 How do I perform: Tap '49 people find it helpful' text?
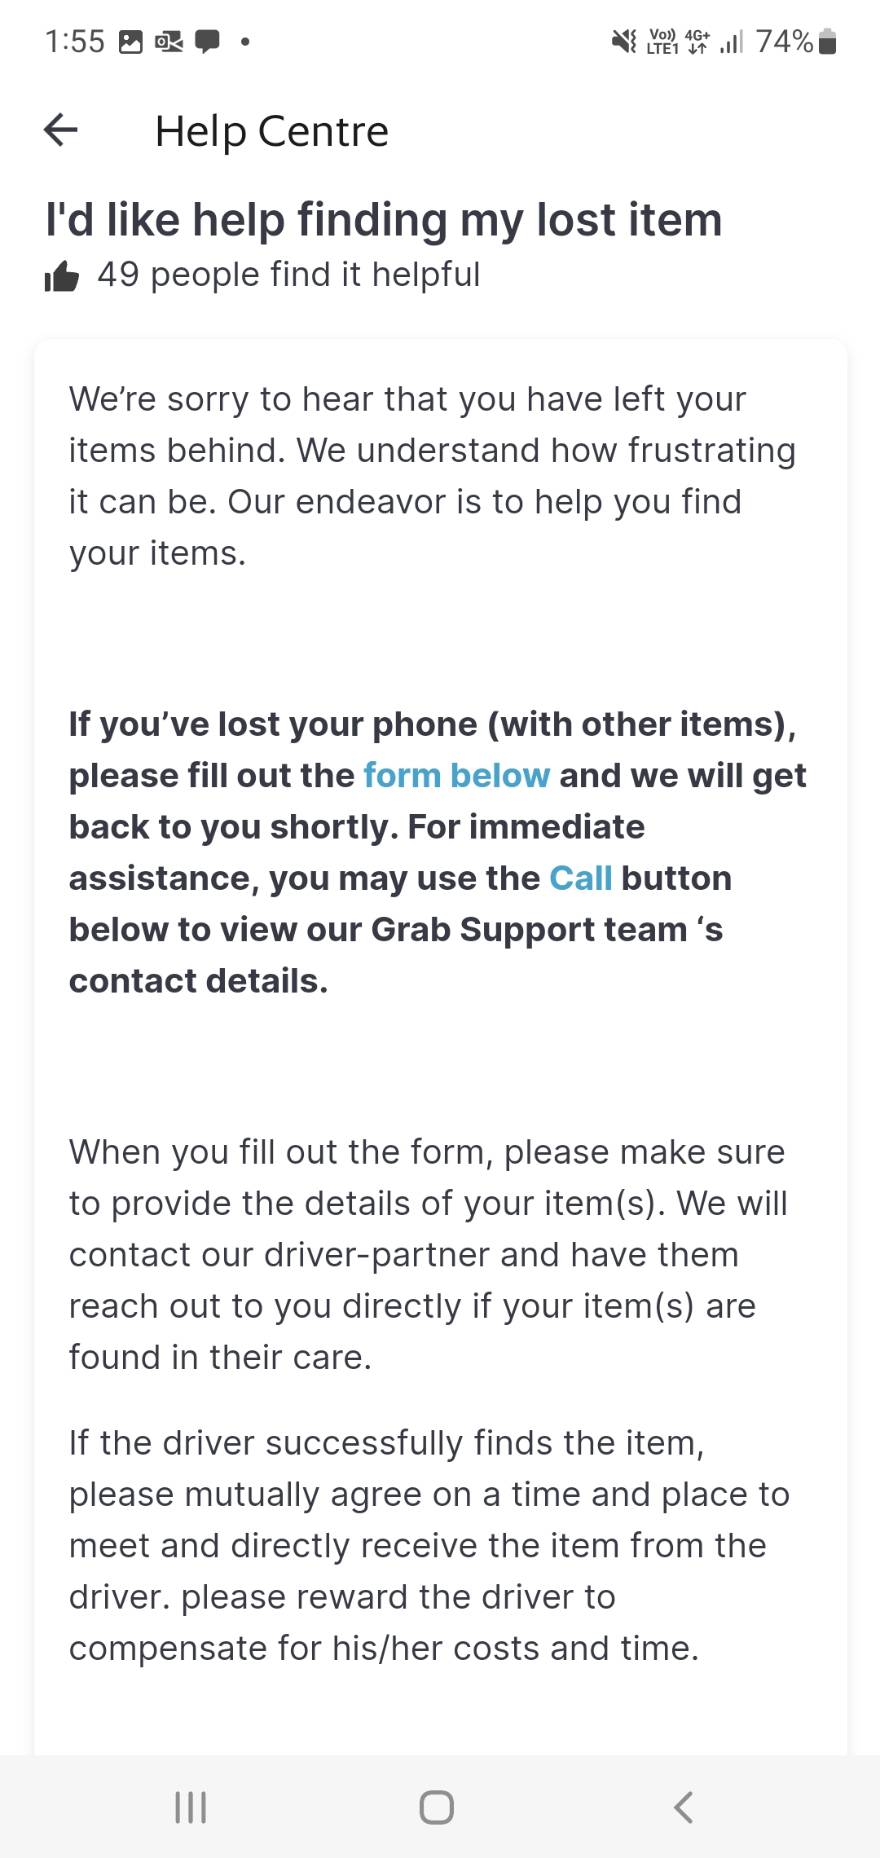pos(289,274)
